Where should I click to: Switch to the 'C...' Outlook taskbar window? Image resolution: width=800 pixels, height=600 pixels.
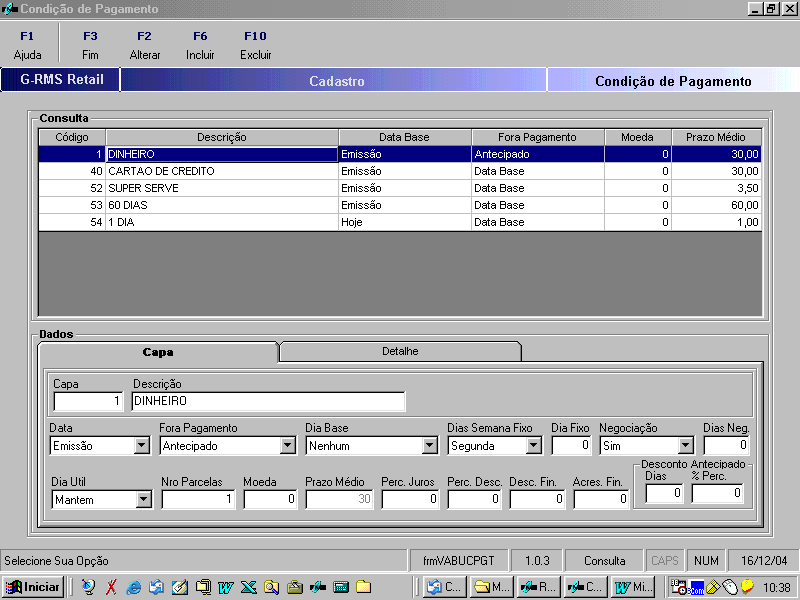click(x=444, y=587)
